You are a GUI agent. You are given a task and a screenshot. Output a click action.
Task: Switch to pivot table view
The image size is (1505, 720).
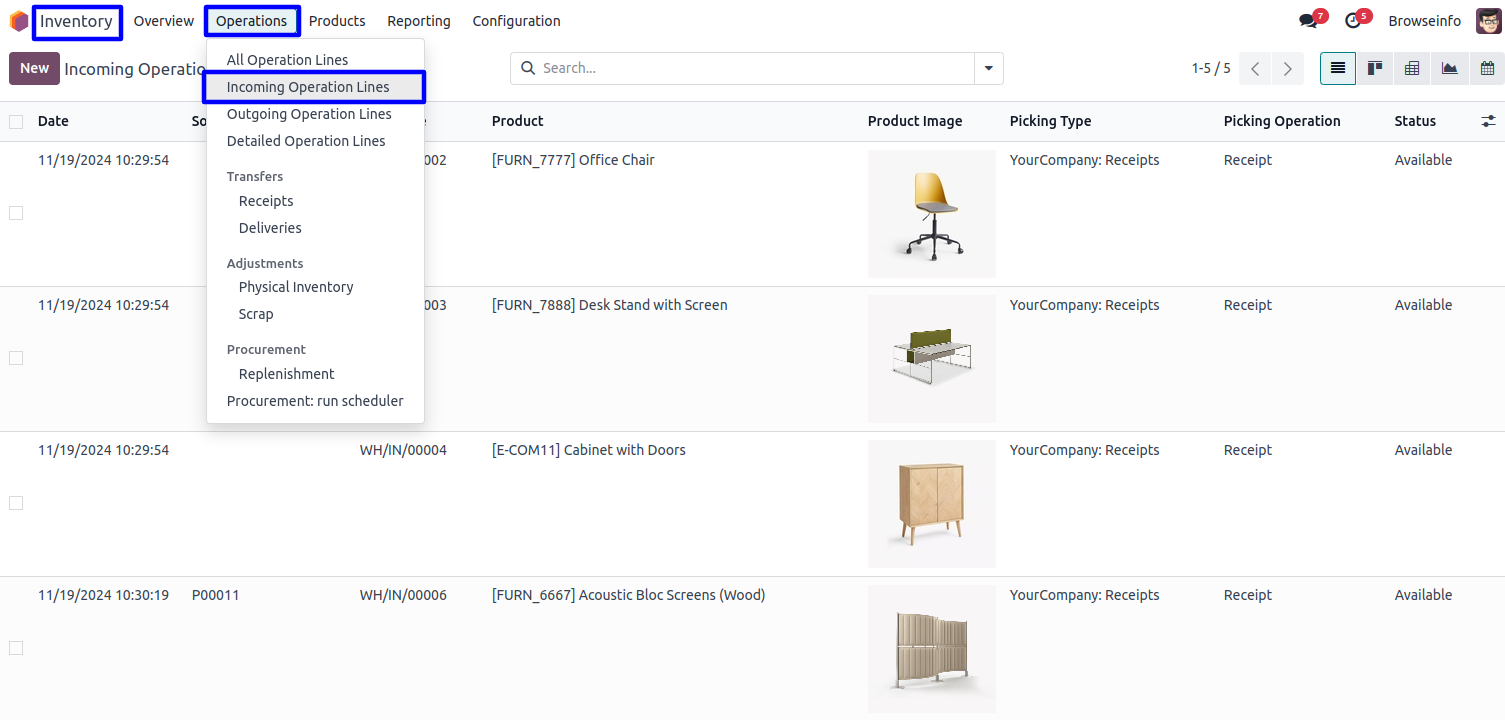[1412, 68]
